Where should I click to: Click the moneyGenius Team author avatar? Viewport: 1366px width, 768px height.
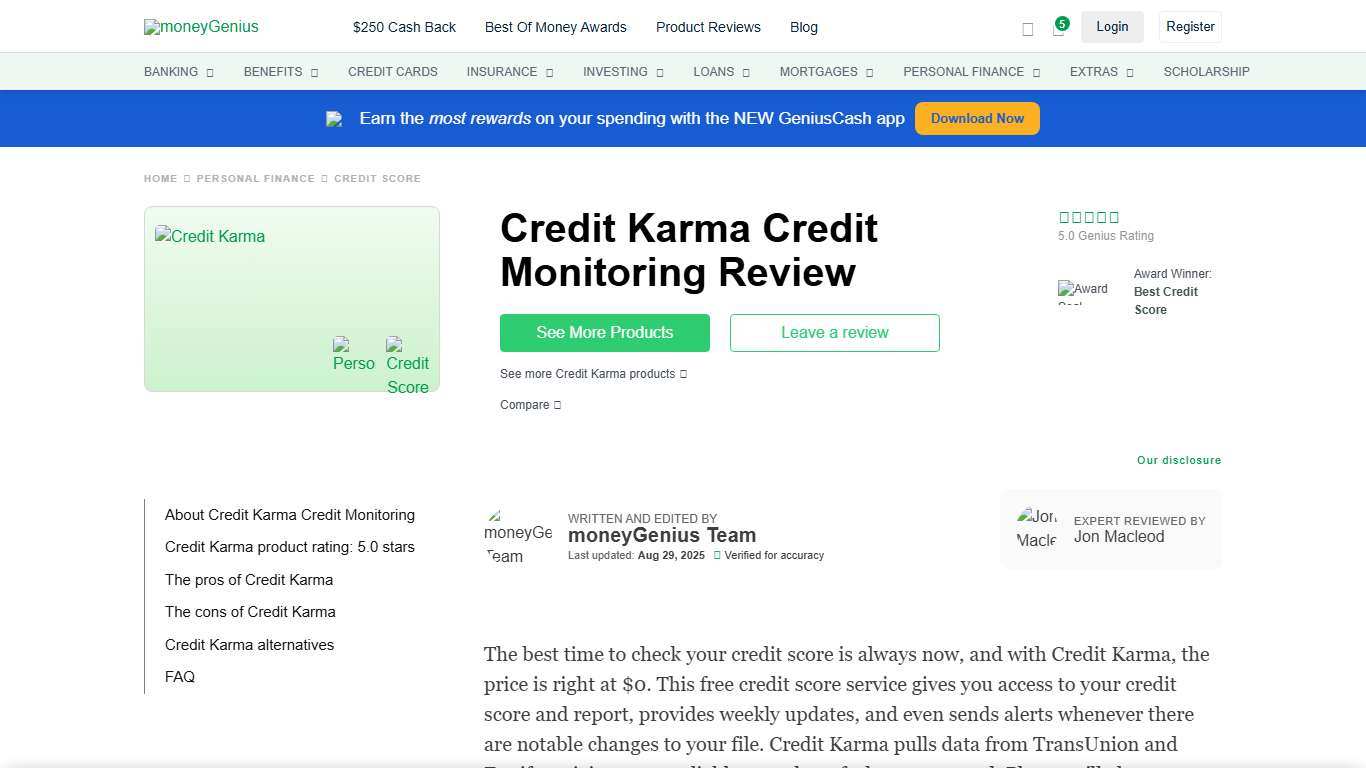tap(518, 534)
